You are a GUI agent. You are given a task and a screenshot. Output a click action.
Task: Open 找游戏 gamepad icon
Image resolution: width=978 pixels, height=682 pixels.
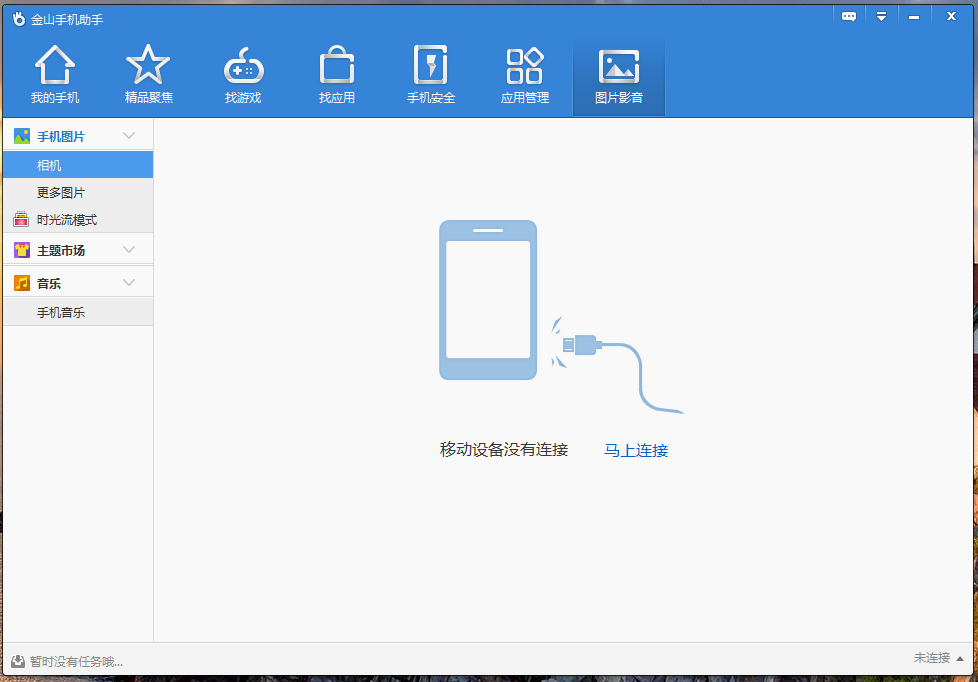click(243, 66)
